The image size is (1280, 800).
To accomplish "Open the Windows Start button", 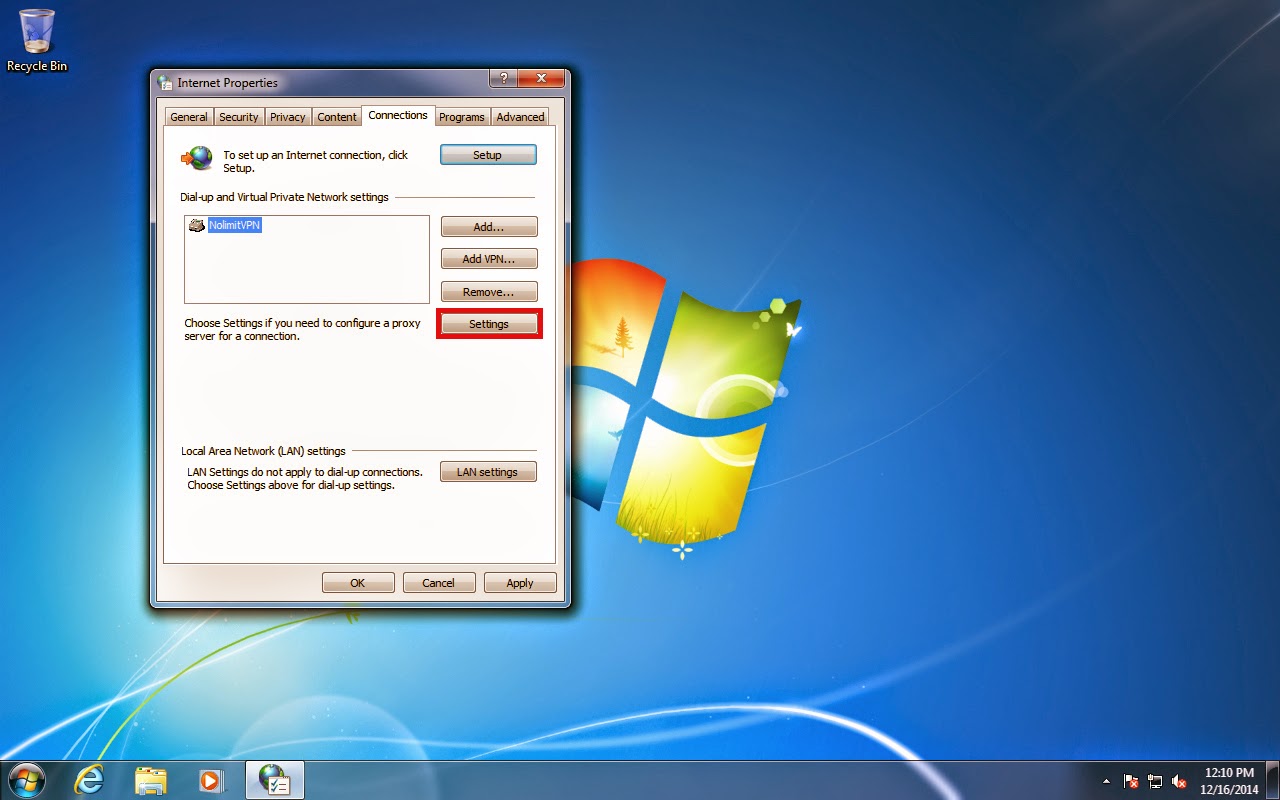I will coord(27,780).
